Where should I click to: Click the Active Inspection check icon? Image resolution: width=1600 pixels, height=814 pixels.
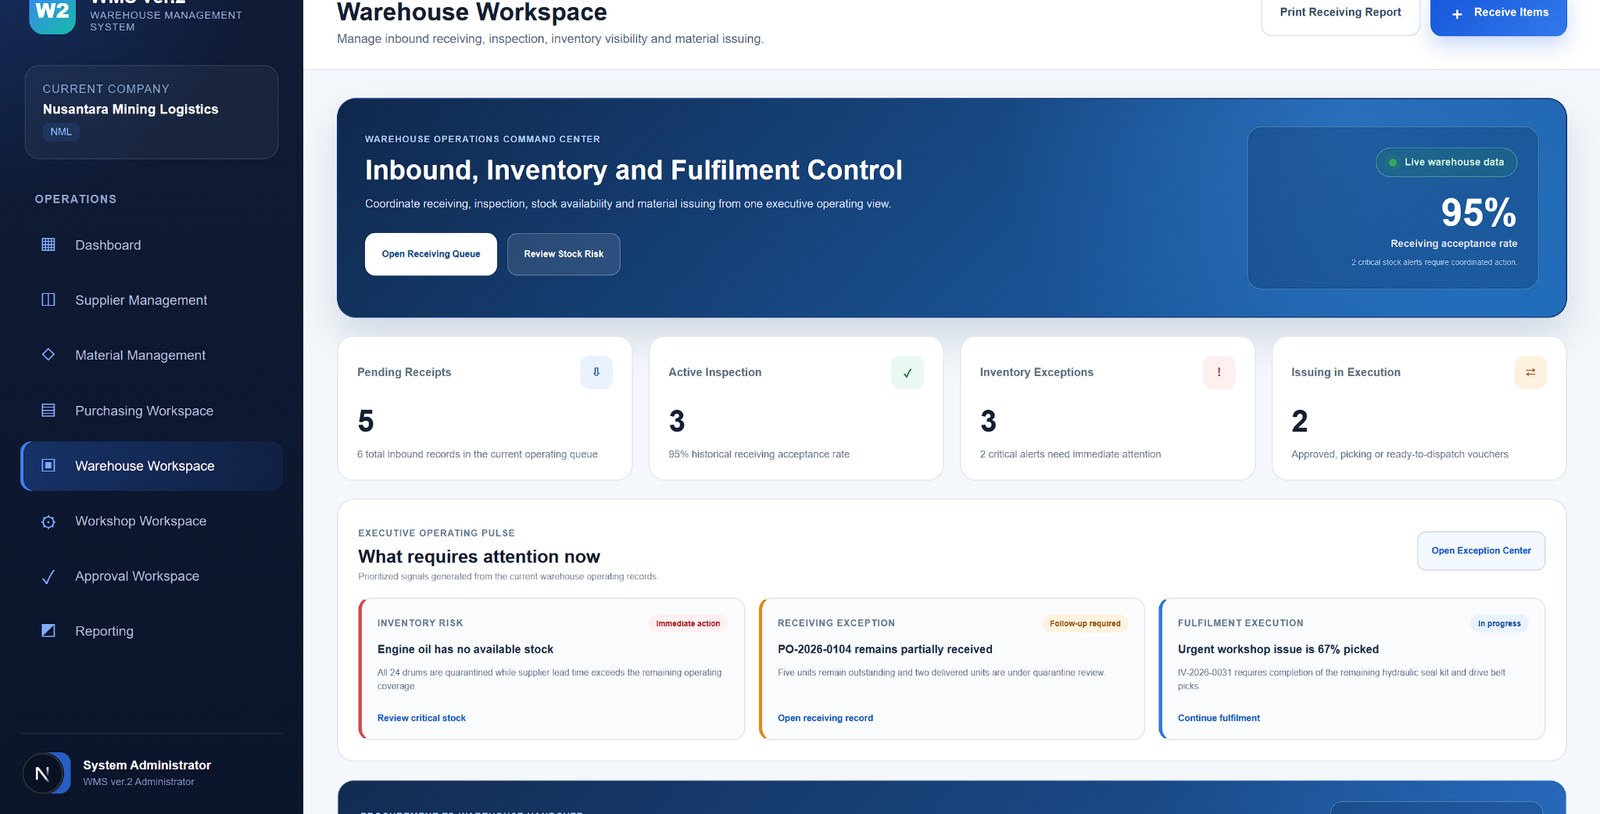coord(907,372)
